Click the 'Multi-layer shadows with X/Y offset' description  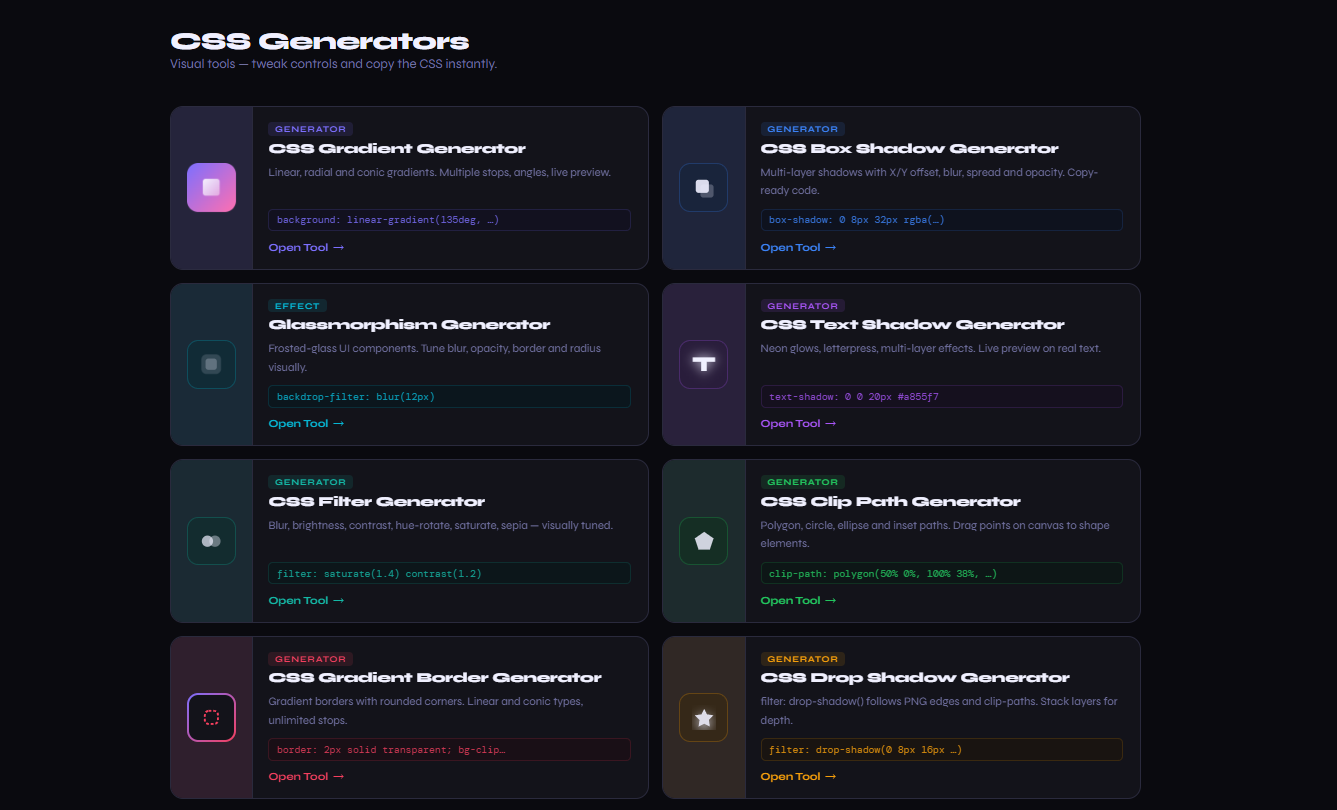tap(929, 181)
